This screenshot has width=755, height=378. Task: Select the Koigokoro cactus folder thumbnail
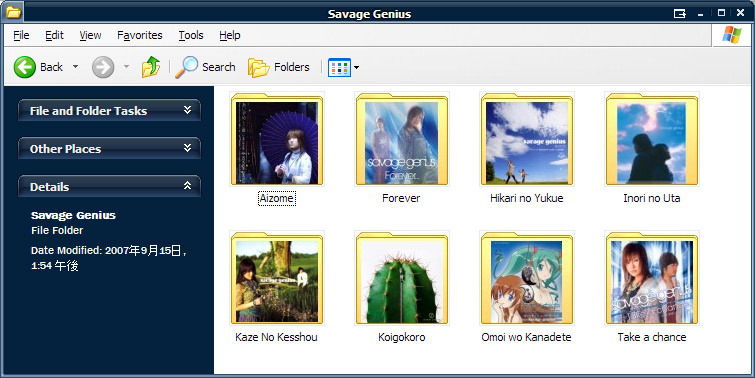pos(402,278)
